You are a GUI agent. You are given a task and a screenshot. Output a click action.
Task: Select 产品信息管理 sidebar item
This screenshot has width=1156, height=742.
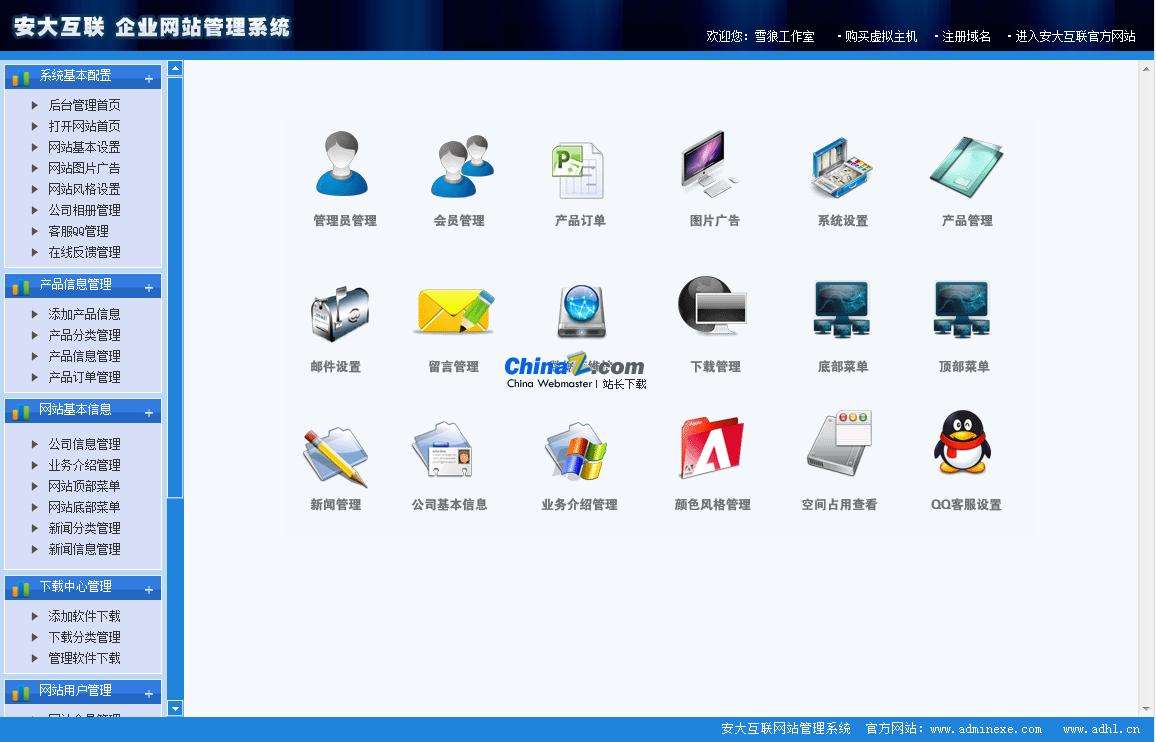pos(84,356)
